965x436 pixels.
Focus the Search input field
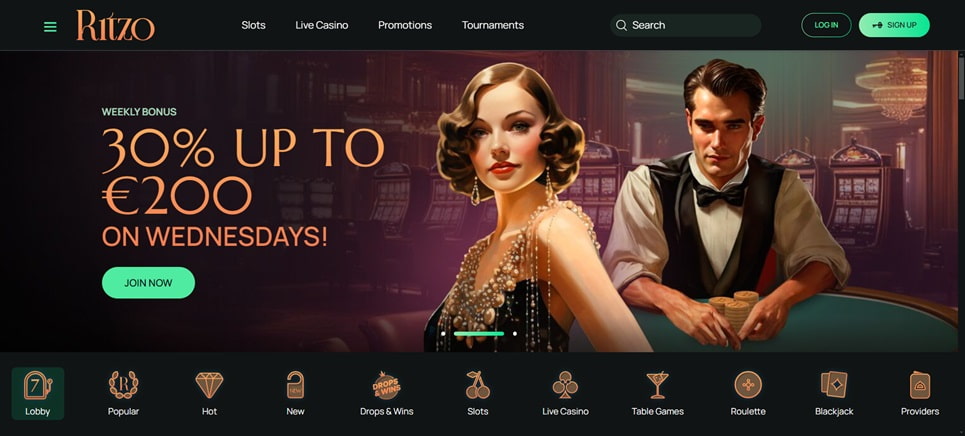(x=686, y=25)
